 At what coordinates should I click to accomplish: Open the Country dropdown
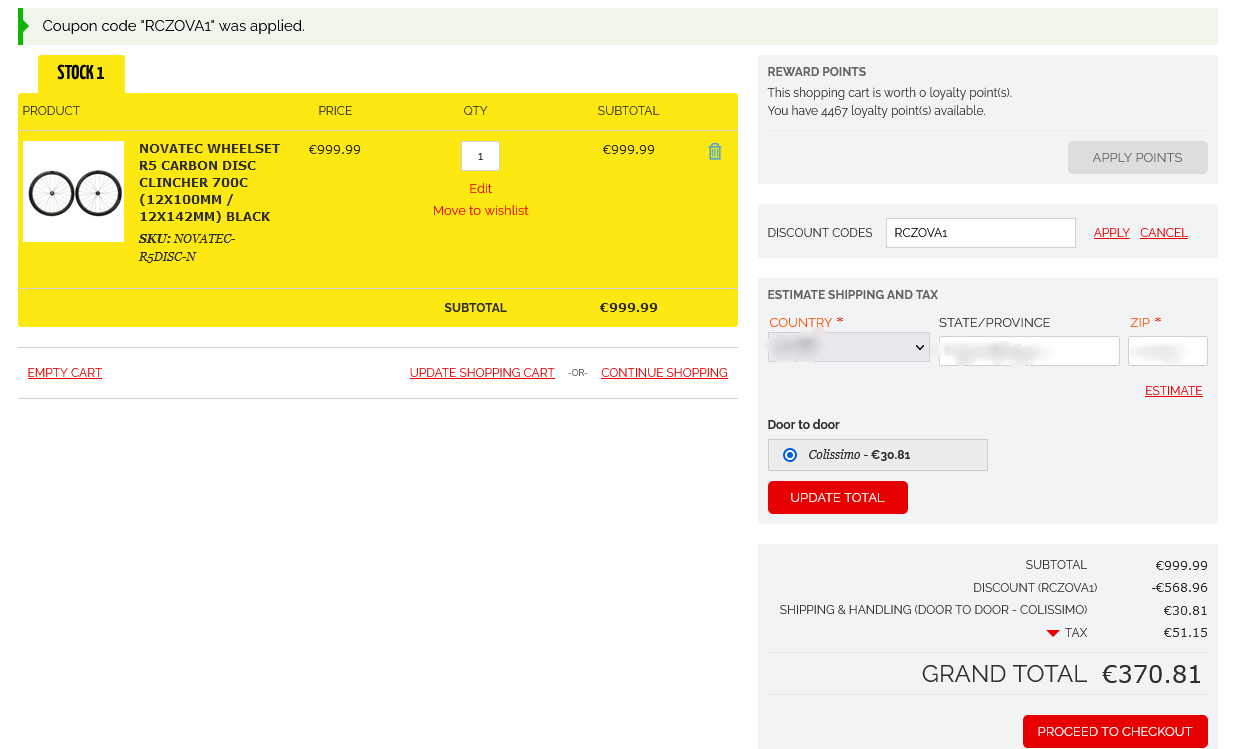(x=848, y=348)
